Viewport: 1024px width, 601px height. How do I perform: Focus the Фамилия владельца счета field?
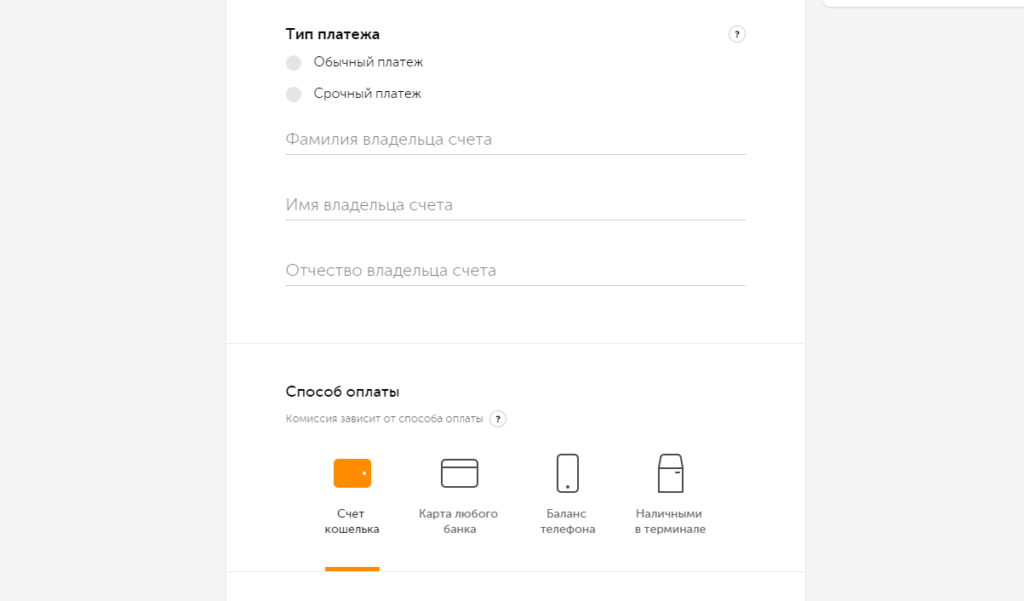point(515,140)
